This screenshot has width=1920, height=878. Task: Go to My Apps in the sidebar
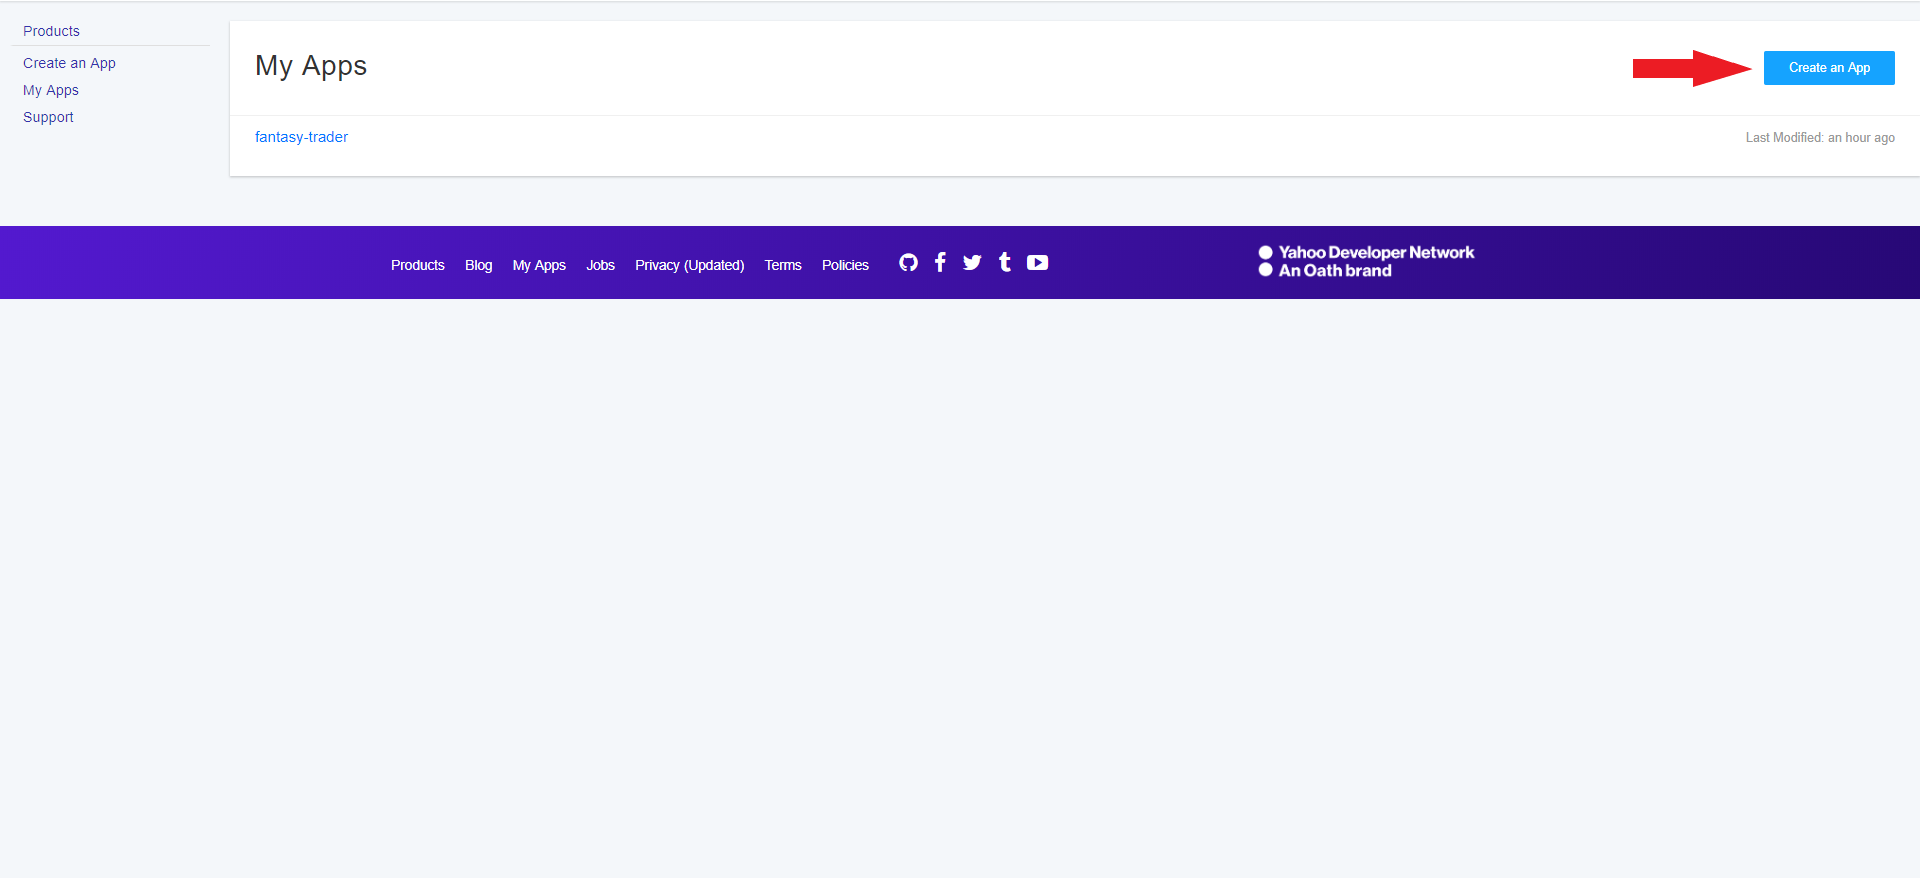[51, 90]
